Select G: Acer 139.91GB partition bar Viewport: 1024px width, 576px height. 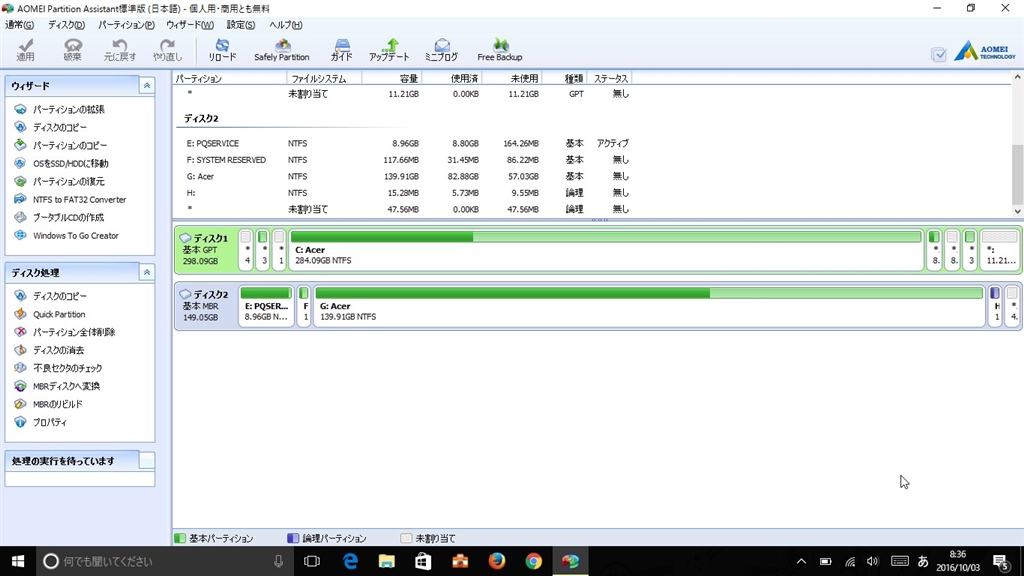coord(649,306)
